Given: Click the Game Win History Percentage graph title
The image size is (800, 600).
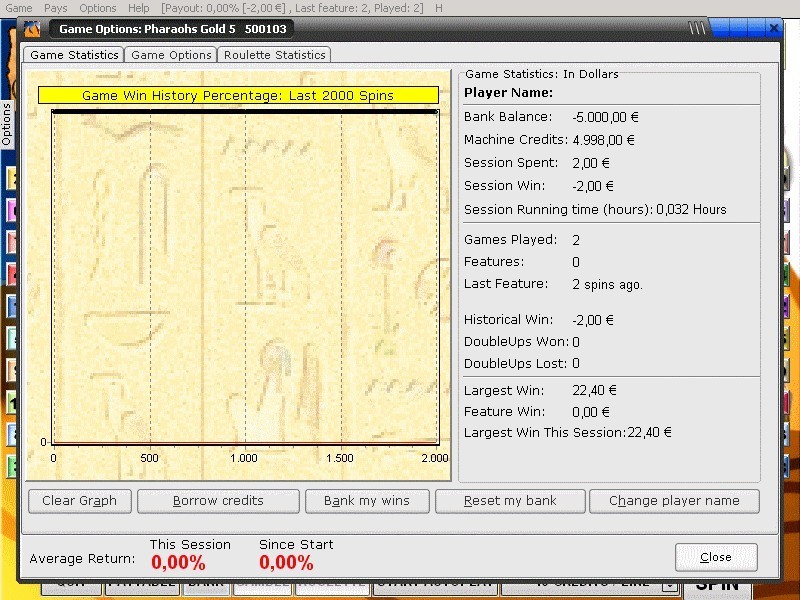Looking at the screenshot, I should coord(238,95).
